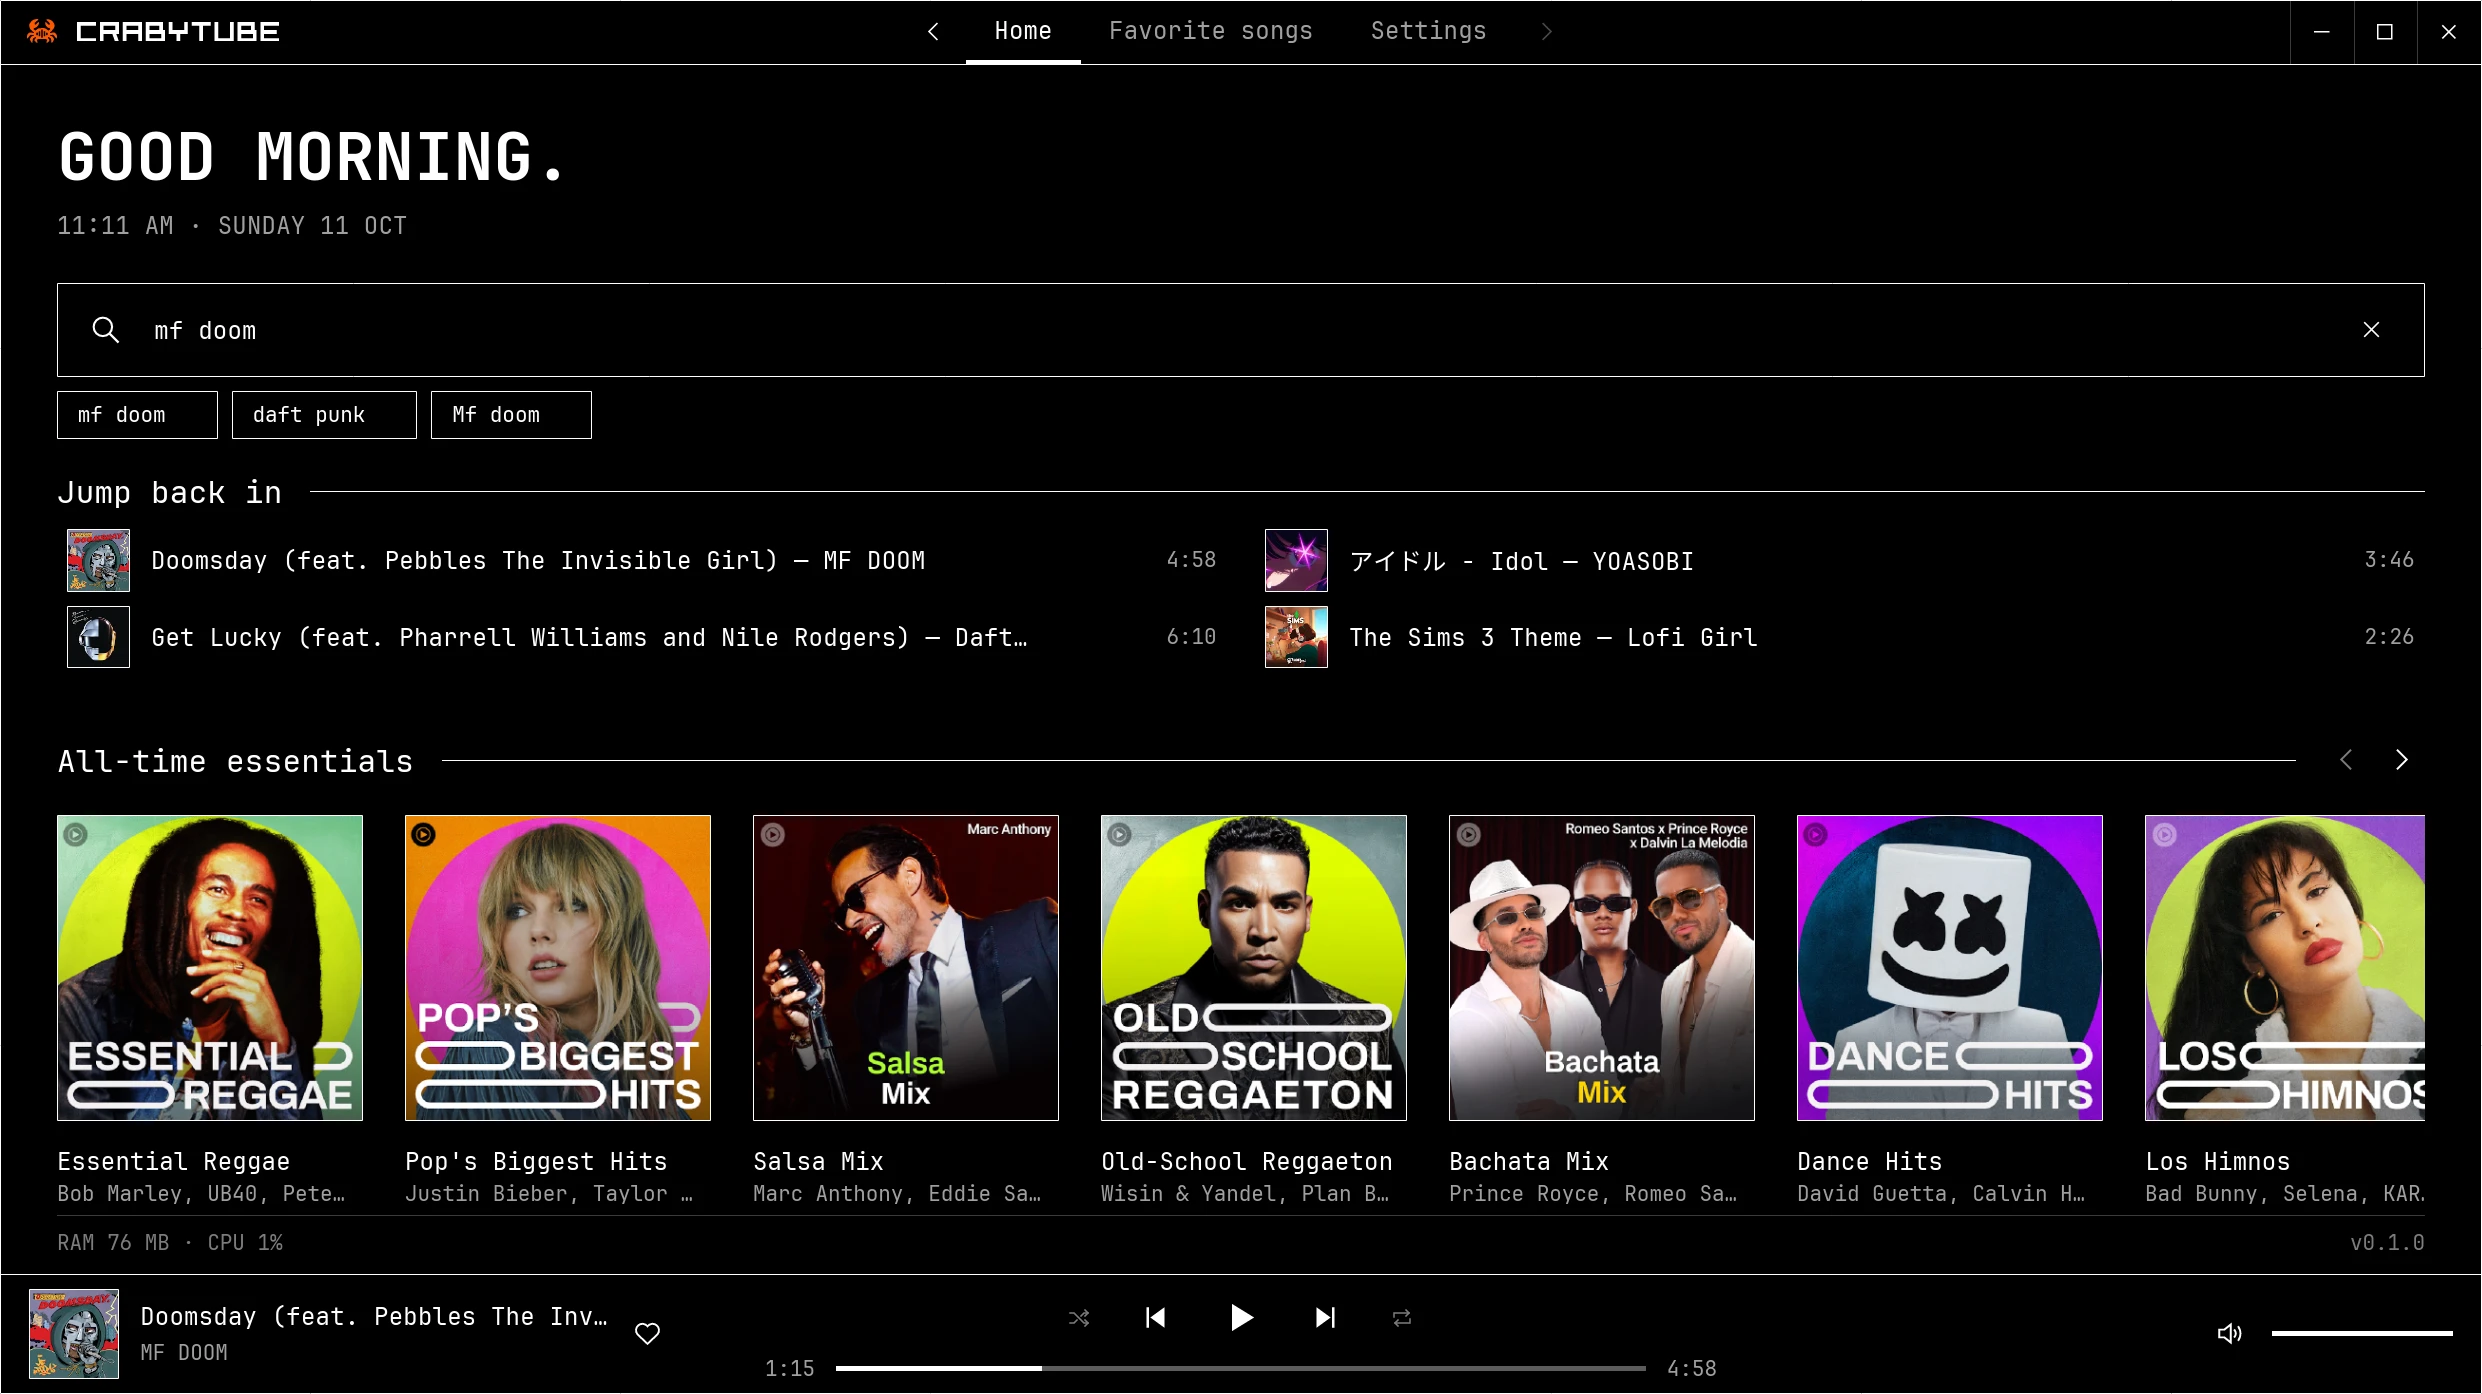
Task: Click the Pop's Biggest Hits title text
Action: [x=536, y=1161]
